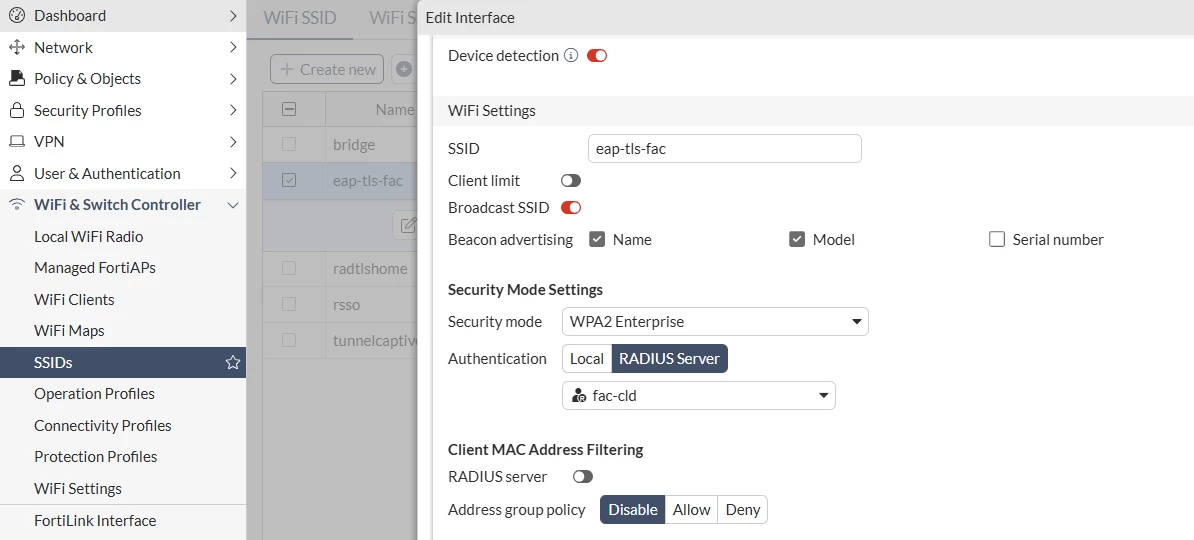1194x540 pixels.
Task: Click the SSID input field
Action: 725,149
